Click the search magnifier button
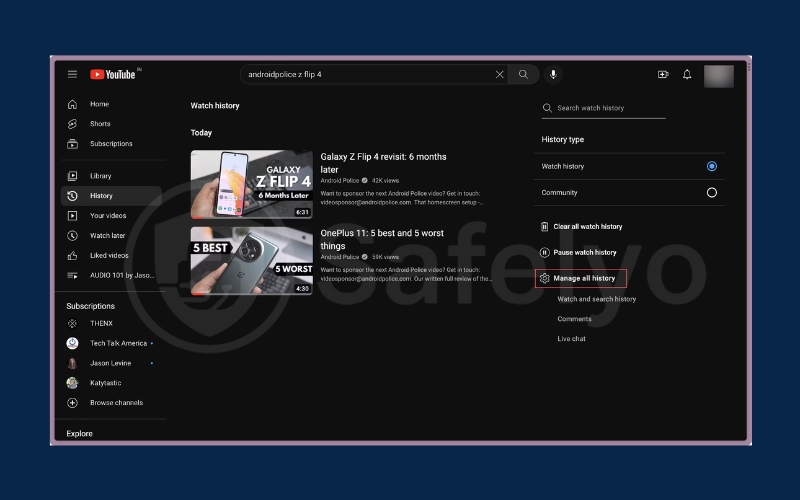Viewport: 800px width, 500px height. (x=523, y=74)
